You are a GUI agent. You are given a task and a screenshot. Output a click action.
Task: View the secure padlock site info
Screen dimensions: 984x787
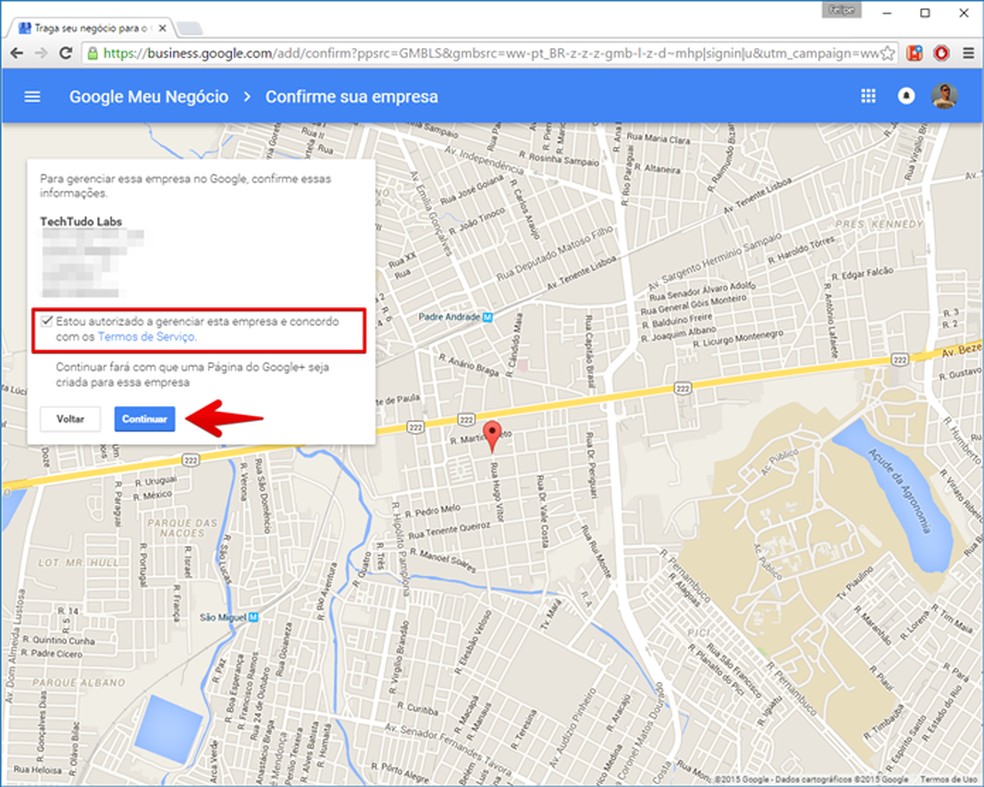tap(92, 53)
